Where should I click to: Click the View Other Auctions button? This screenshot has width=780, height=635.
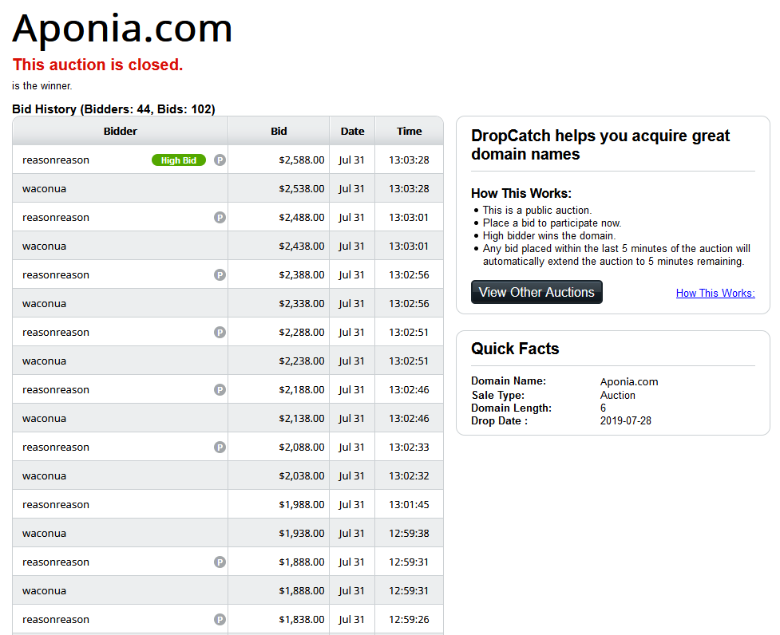tap(536, 292)
